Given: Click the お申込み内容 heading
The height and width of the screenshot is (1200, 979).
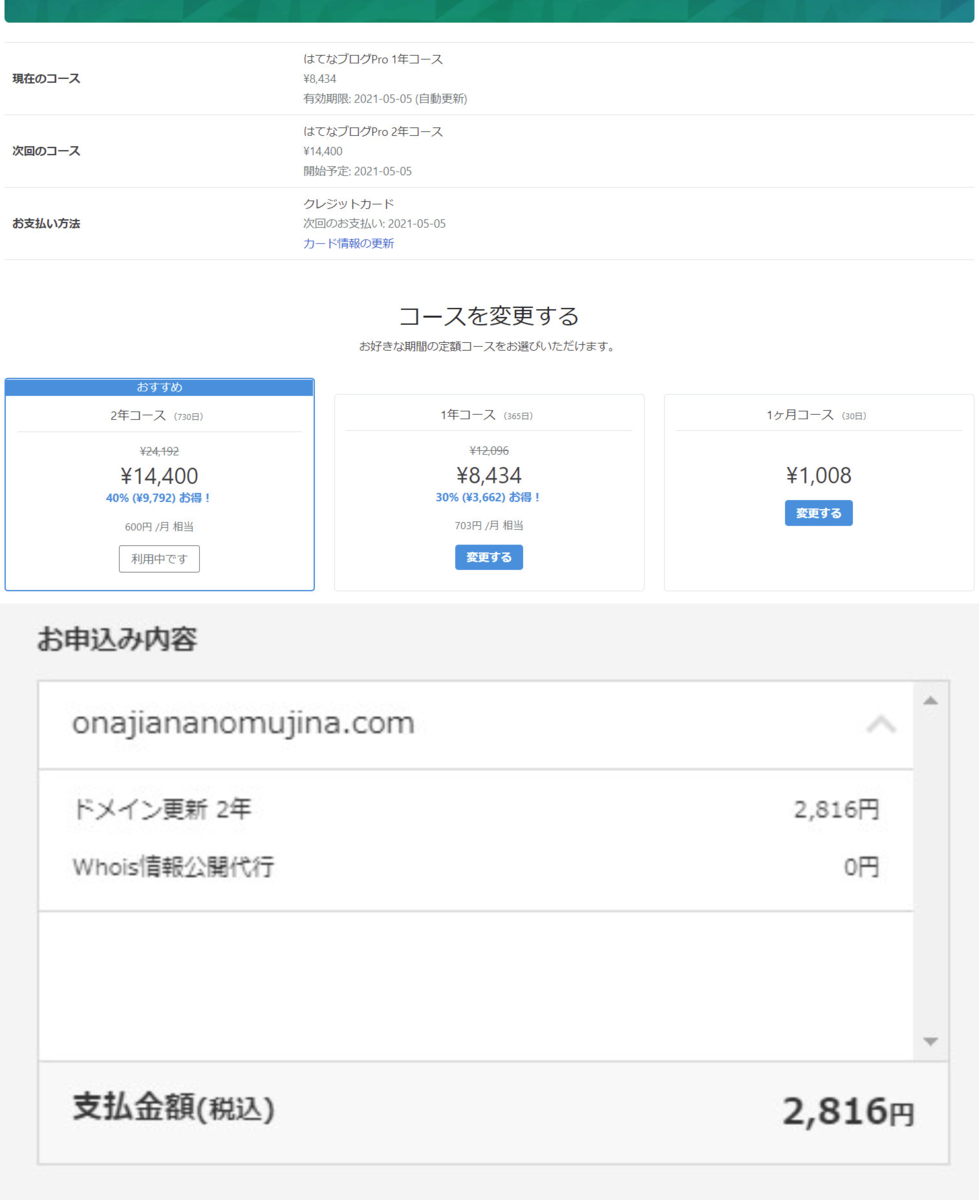Looking at the screenshot, I should click(117, 639).
